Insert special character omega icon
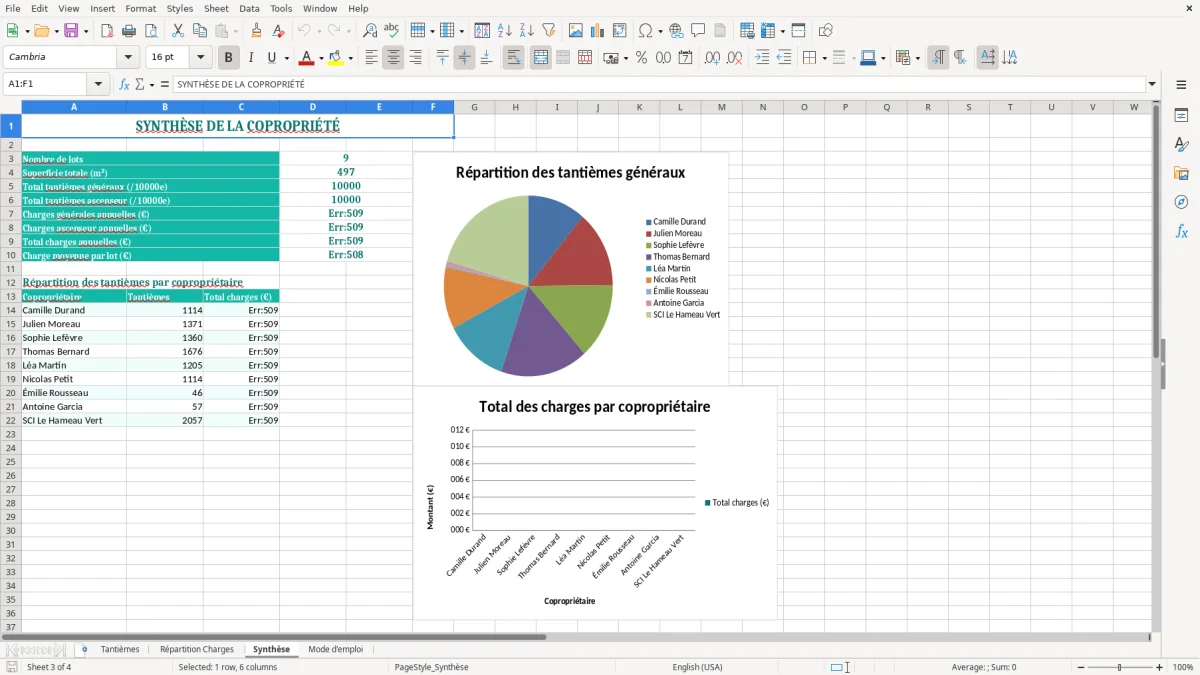 point(645,31)
